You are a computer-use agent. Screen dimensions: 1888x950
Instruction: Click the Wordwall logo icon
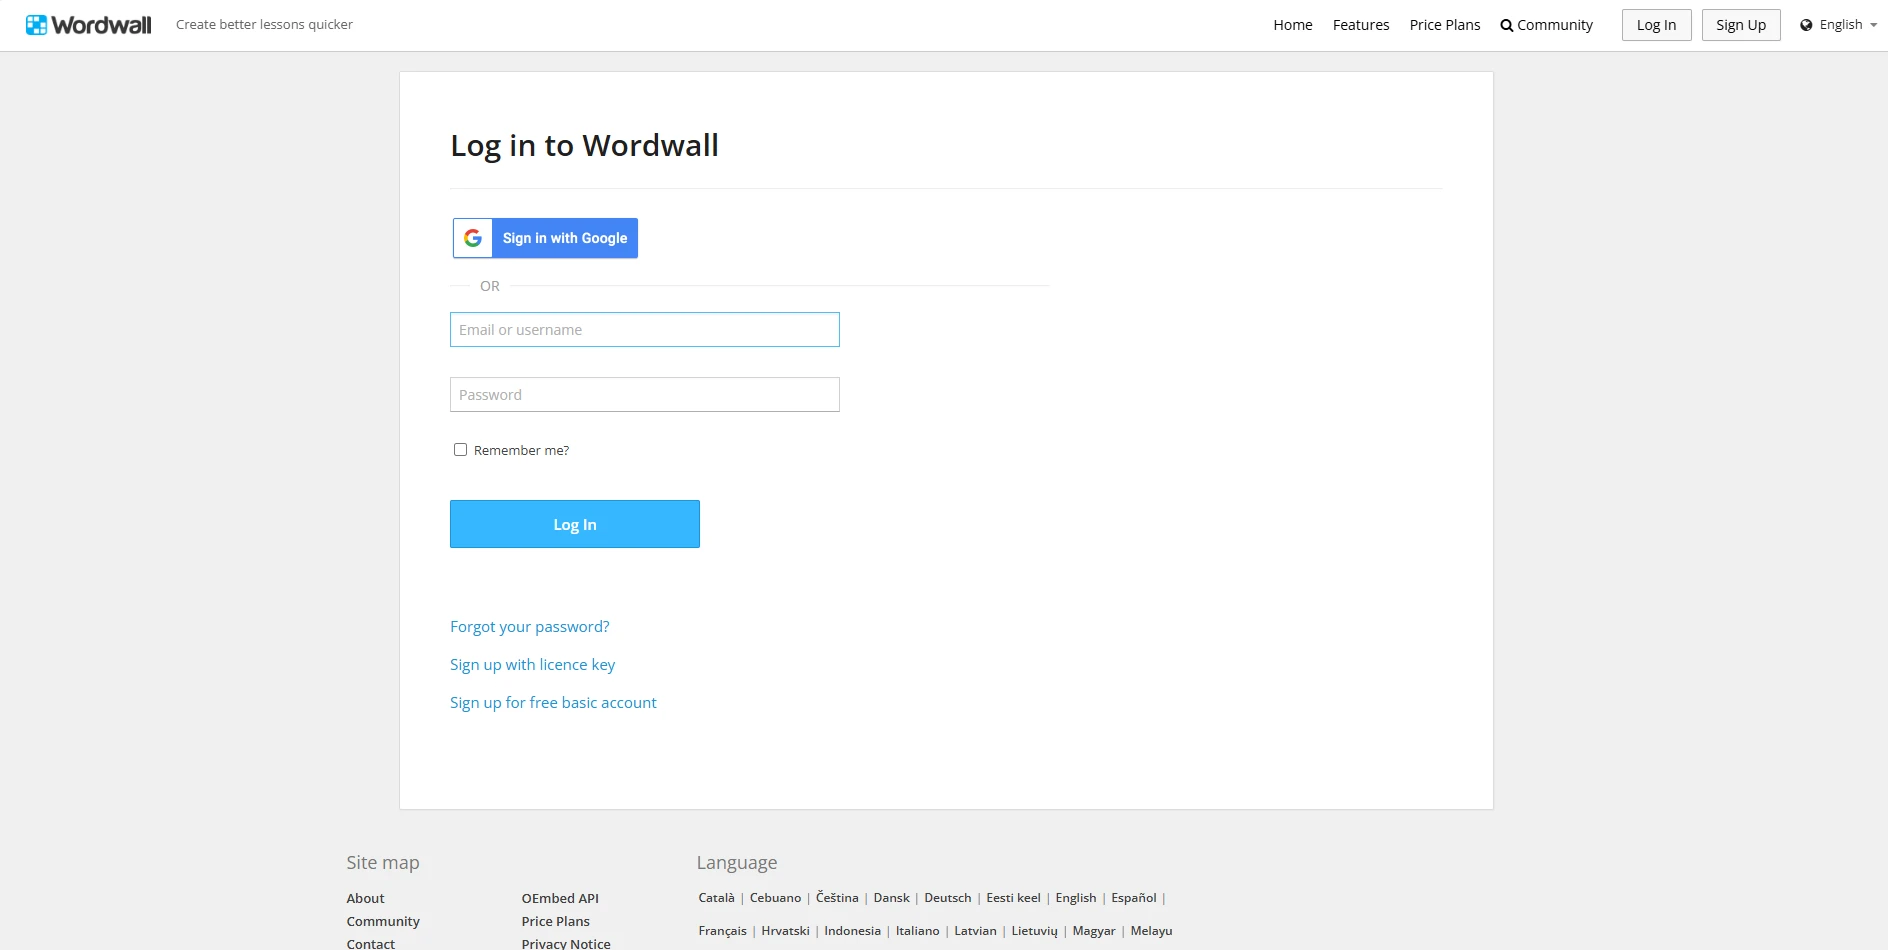[x=37, y=25]
